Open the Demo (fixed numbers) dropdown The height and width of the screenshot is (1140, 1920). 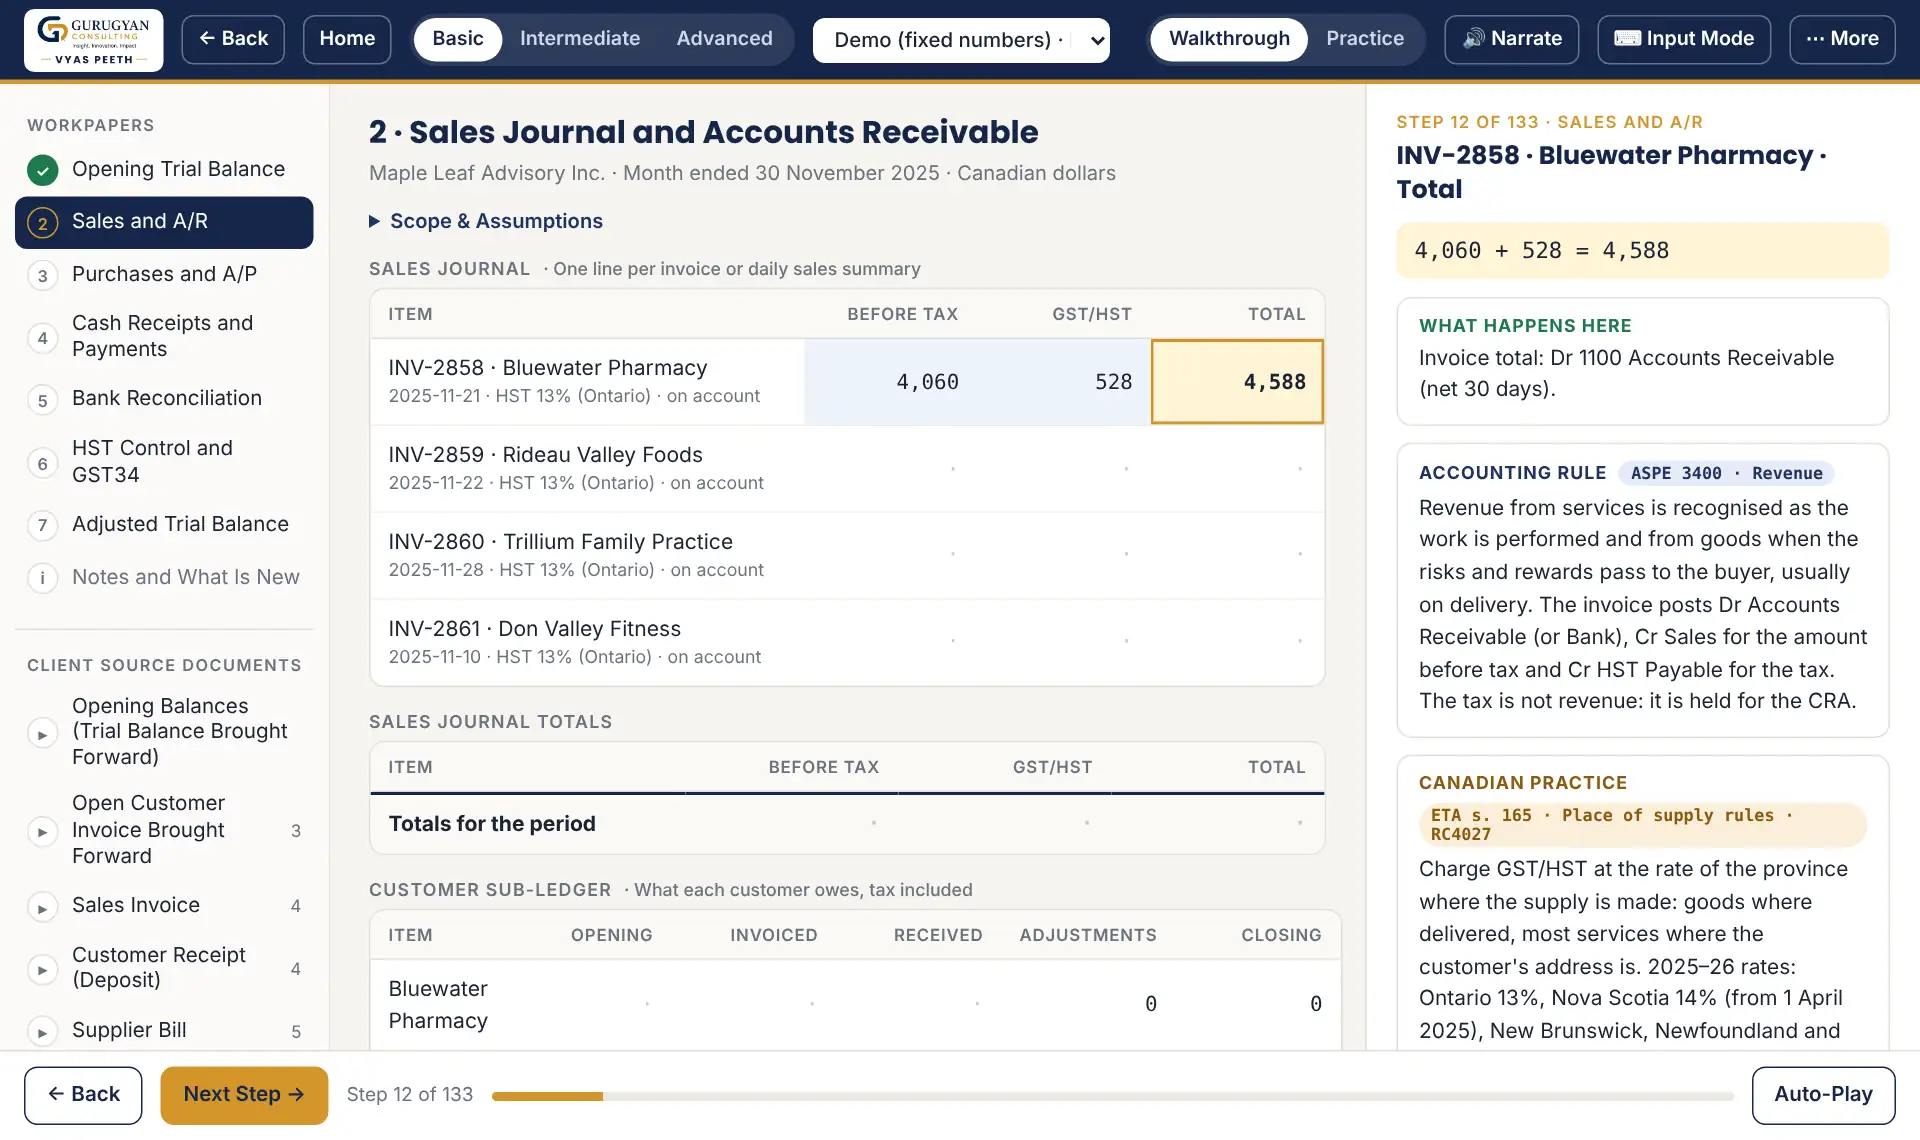tap(961, 40)
